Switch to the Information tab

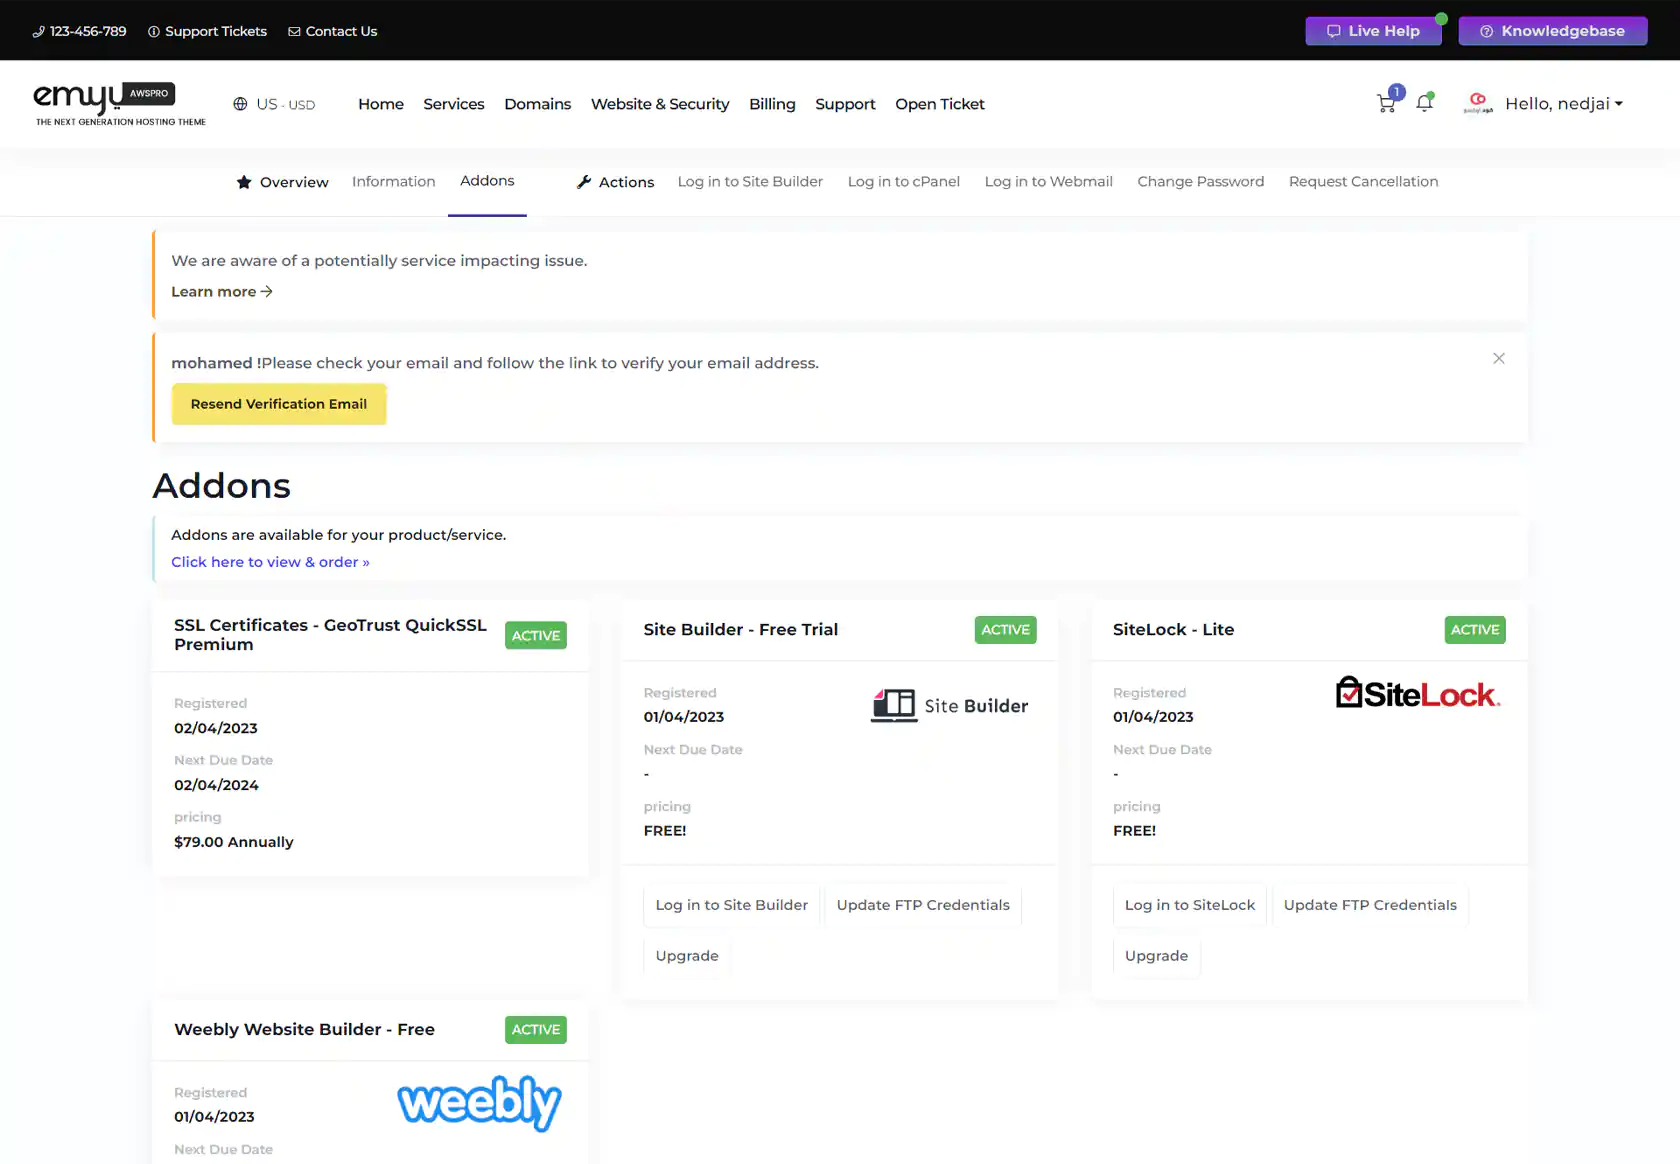pos(393,181)
